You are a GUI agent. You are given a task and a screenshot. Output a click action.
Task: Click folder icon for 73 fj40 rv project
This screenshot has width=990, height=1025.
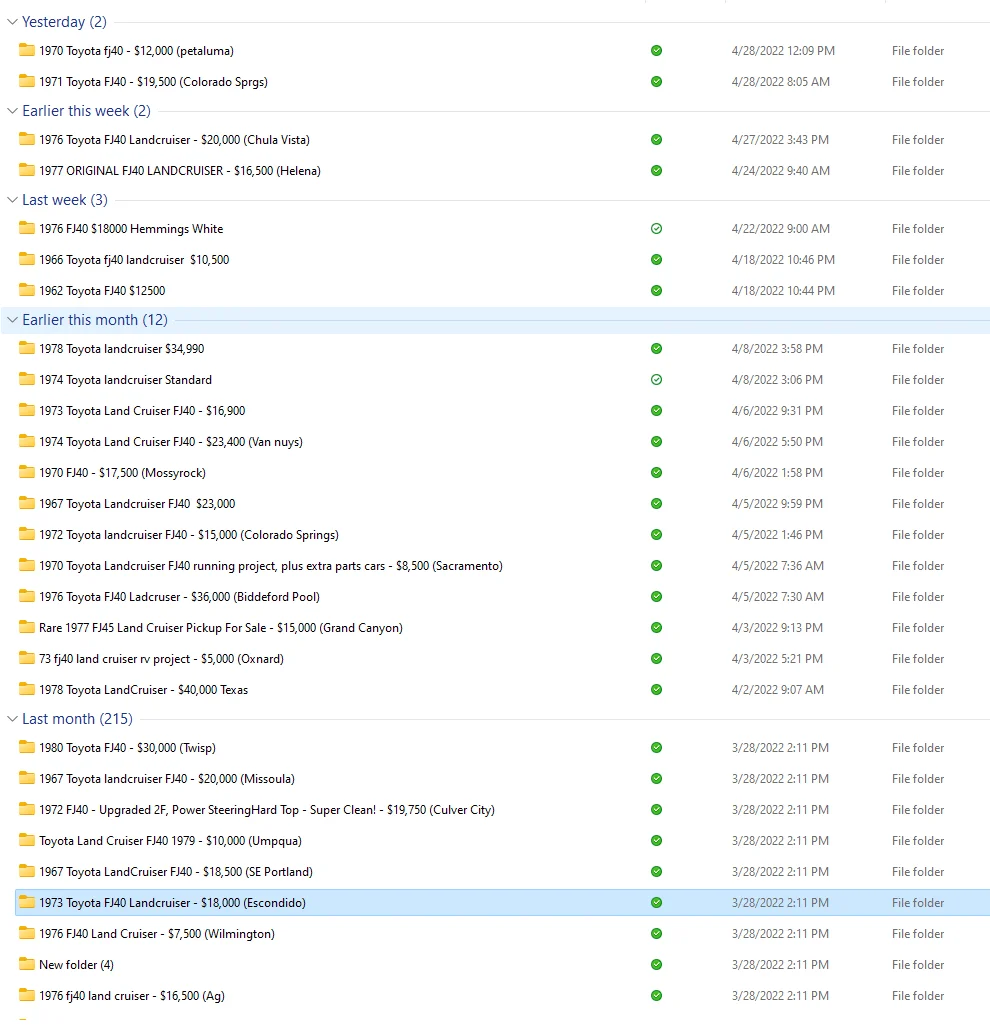[27, 658]
